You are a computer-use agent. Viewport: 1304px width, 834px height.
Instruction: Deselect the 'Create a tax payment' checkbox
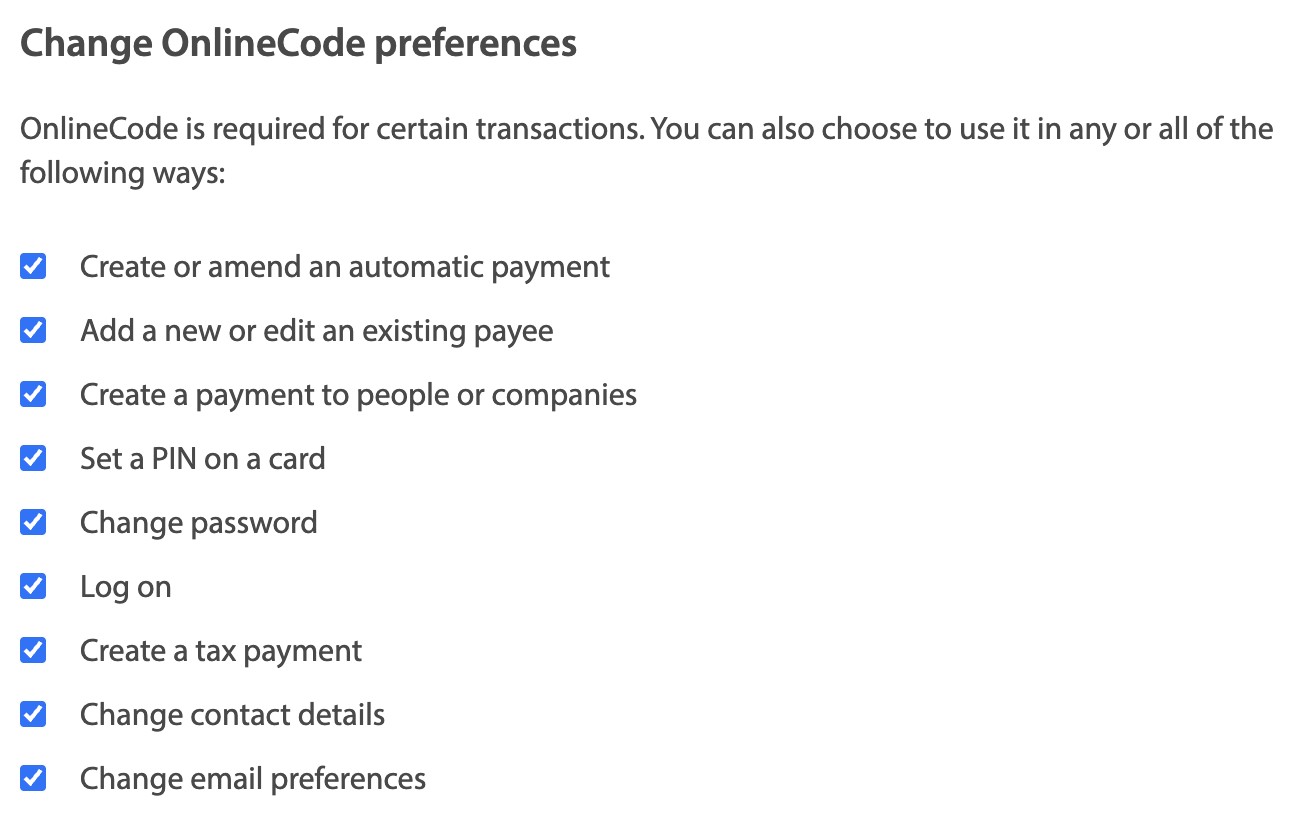click(x=33, y=651)
